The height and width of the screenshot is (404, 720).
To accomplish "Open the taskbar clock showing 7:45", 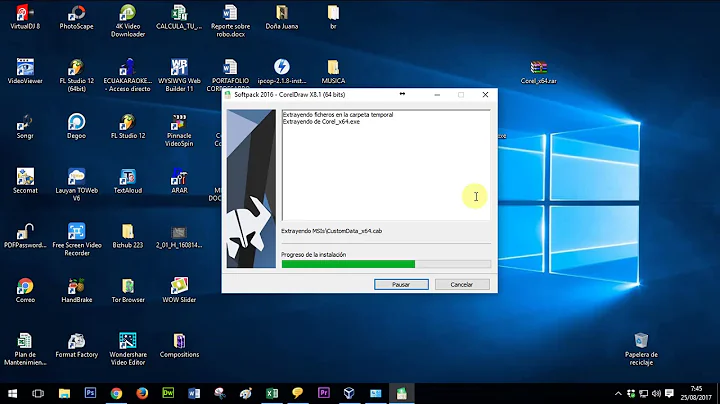I will click(696, 393).
